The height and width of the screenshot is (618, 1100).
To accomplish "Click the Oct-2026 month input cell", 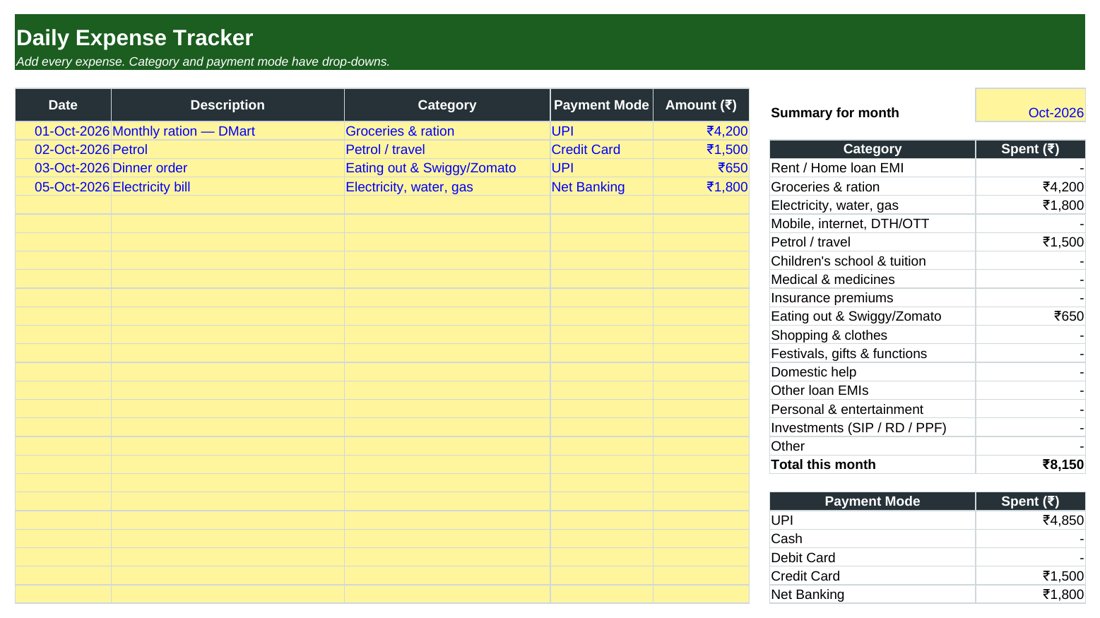I will (x=1030, y=105).
